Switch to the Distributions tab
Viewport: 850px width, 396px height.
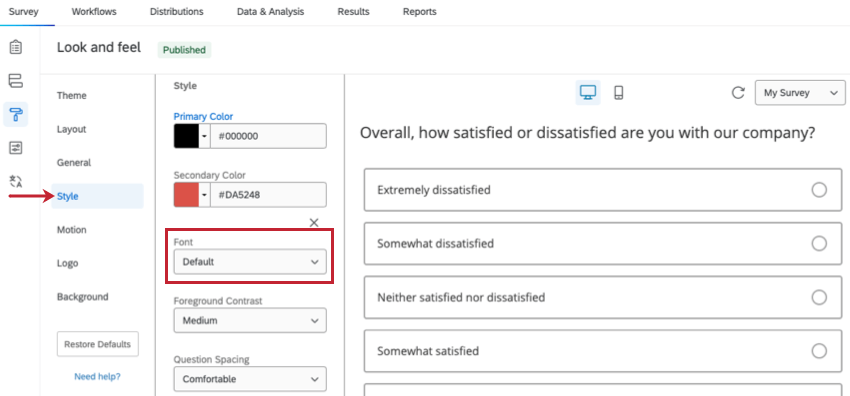(177, 11)
